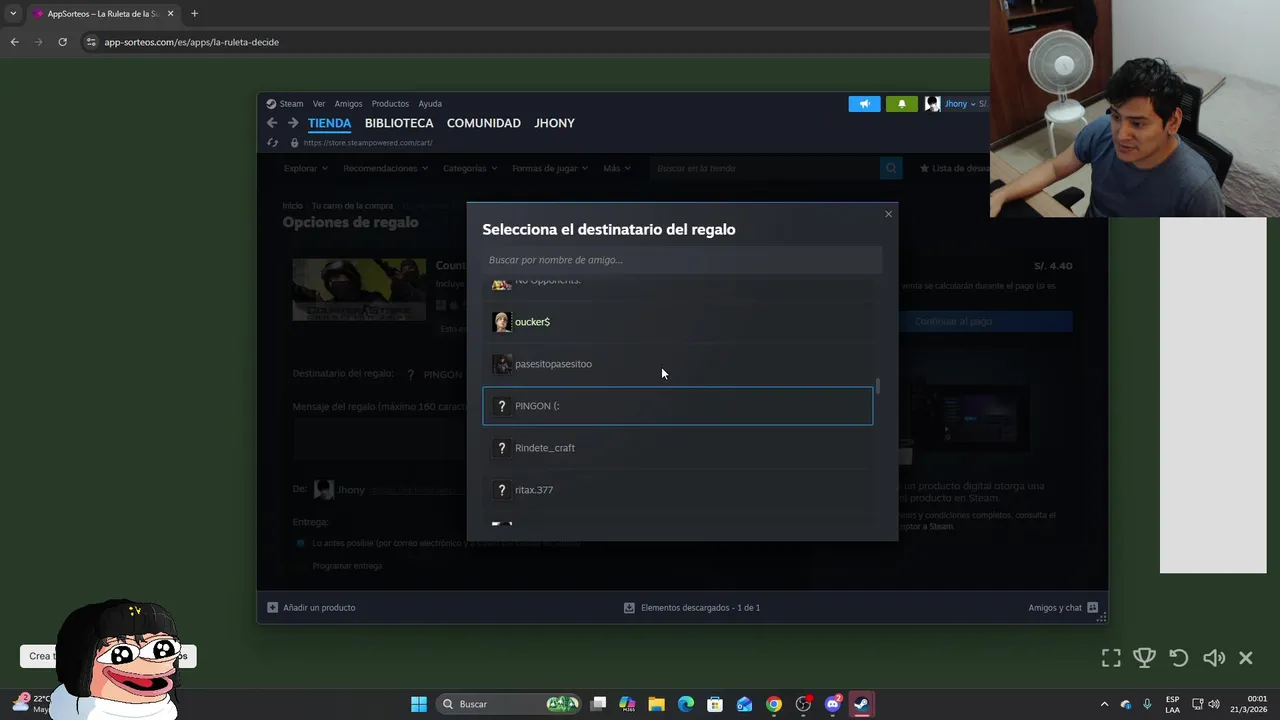Click the overlay trophy icon
The image size is (1280, 720).
point(1145,658)
